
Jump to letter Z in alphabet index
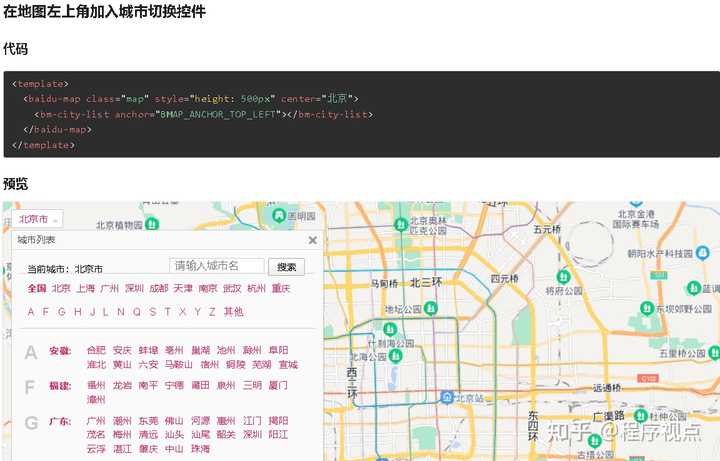point(212,312)
